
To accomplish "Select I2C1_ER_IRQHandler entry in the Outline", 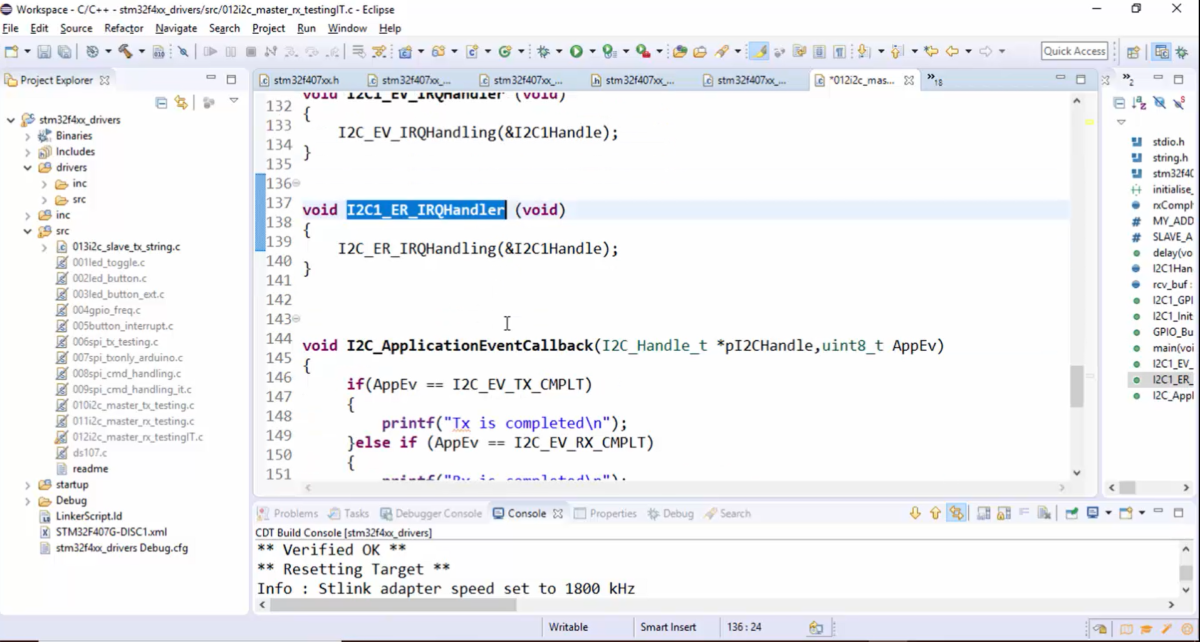I will click(x=1171, y=380).
